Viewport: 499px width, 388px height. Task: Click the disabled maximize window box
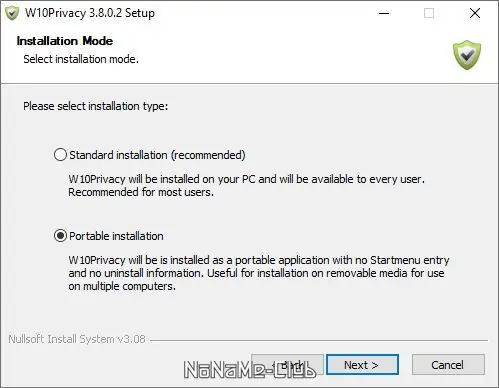pyautogui.click(x=429, y=13)
